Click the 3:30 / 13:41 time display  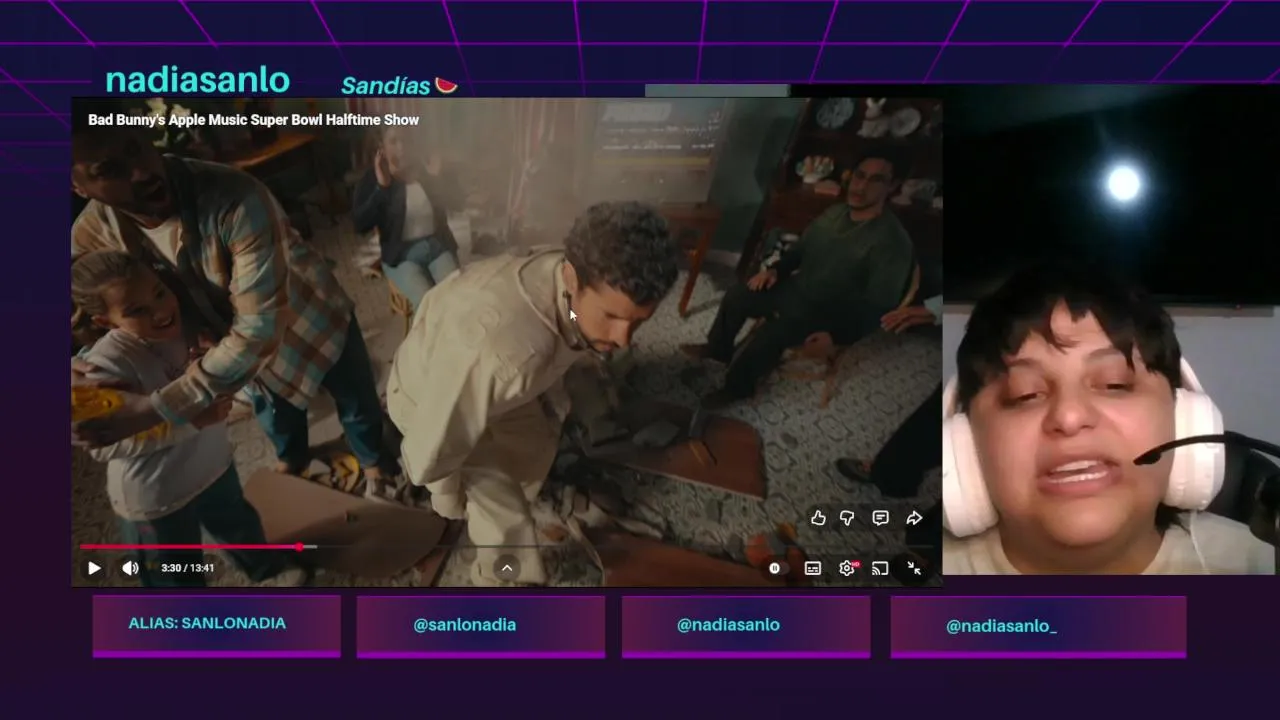187,568
